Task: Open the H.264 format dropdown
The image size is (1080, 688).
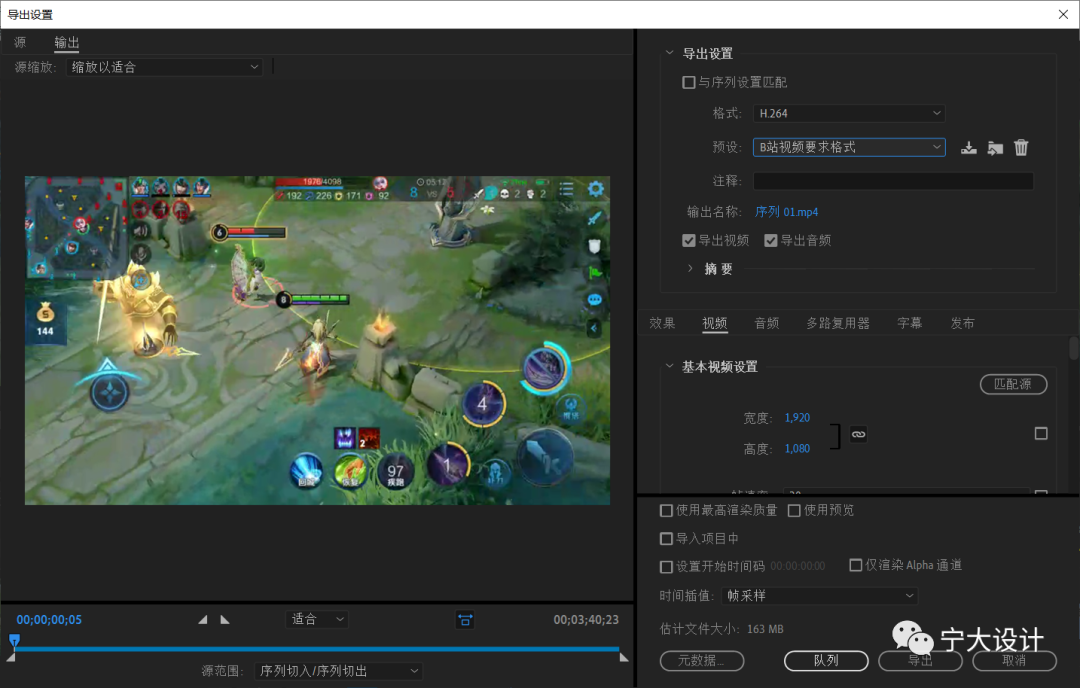Action: [x=849, y=113]
